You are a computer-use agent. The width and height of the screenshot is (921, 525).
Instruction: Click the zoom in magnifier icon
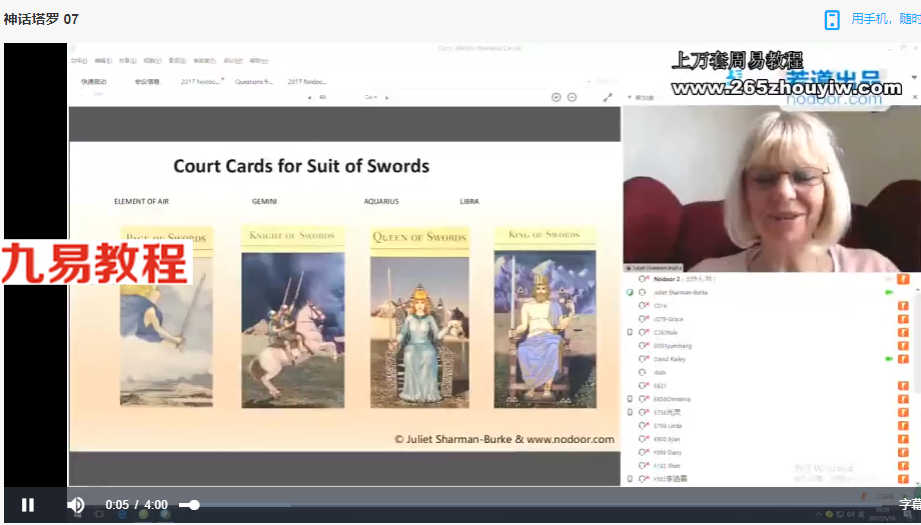point(556,97)
